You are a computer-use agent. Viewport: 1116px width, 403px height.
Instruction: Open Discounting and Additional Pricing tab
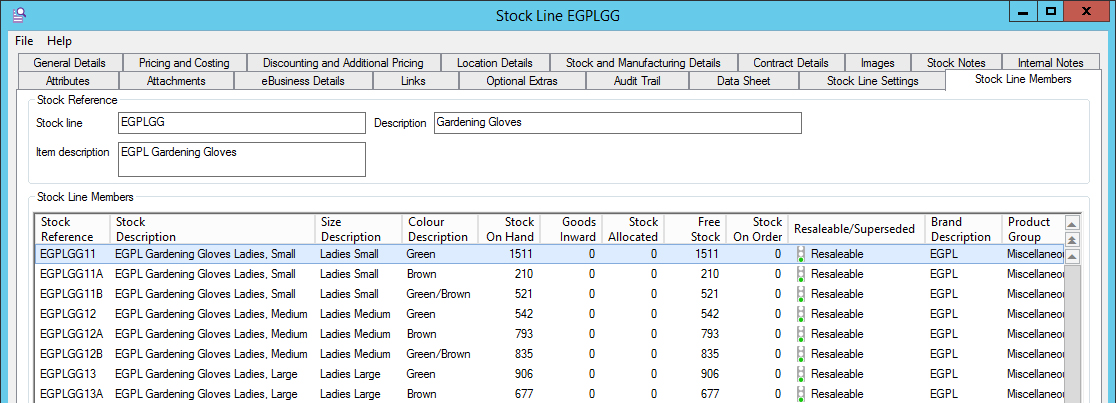pyautogui.click(x=343, y=63)
